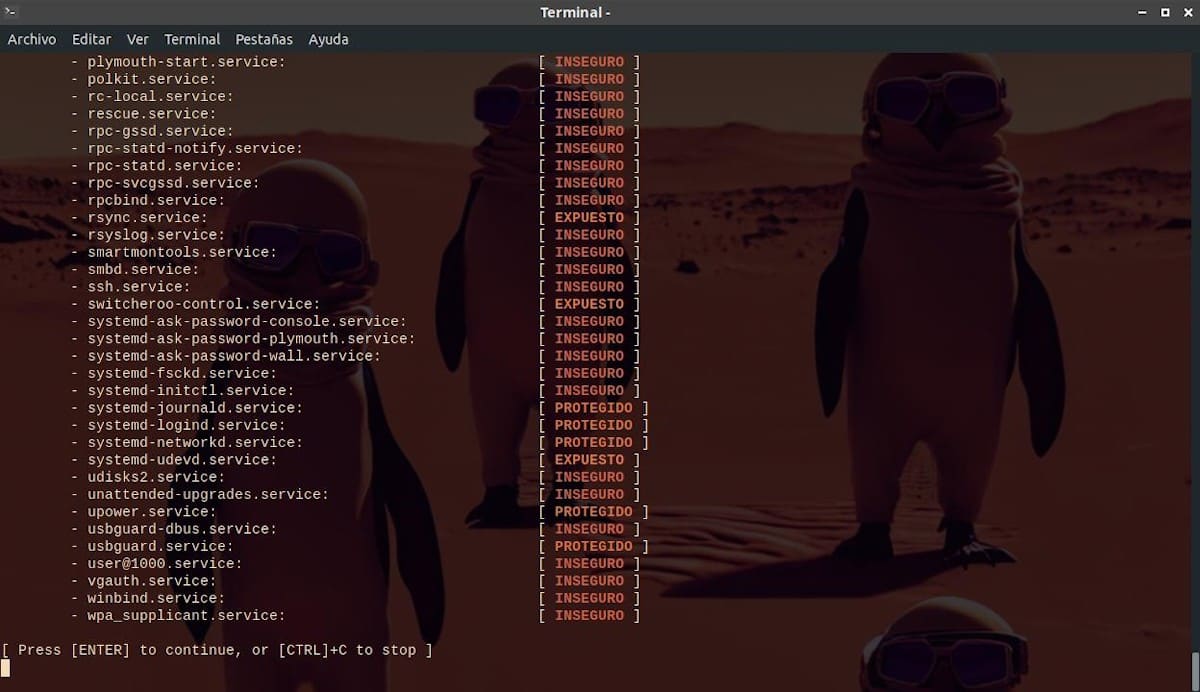Select vgauth.service line
1200x692 pixels.
pos(355,581)
